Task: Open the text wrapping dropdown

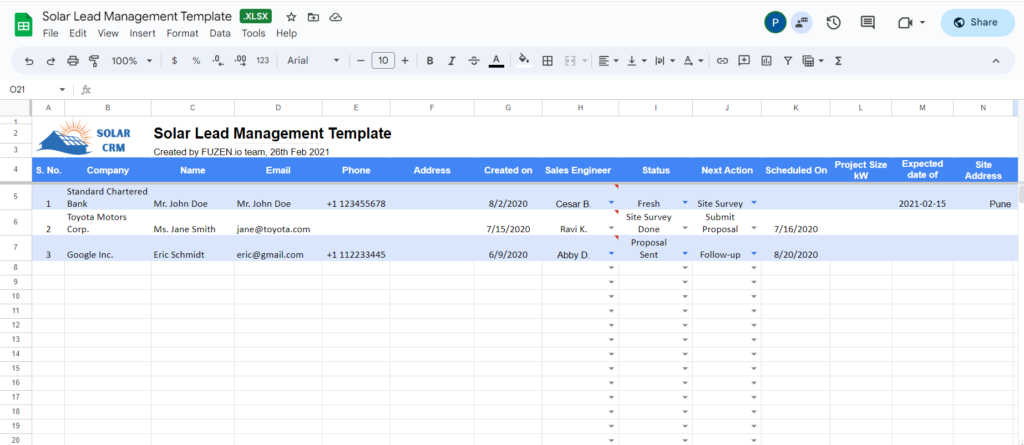Action: coord(664,61)
